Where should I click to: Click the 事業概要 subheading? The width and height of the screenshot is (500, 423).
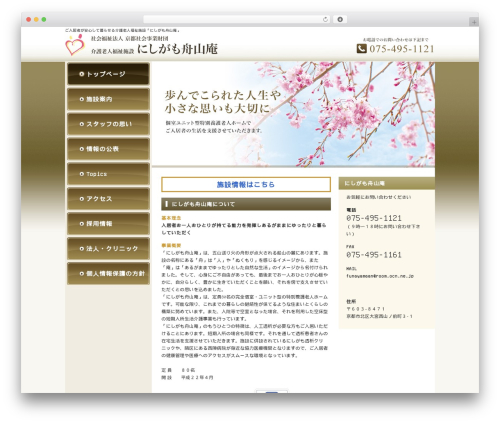click(171, 245)
